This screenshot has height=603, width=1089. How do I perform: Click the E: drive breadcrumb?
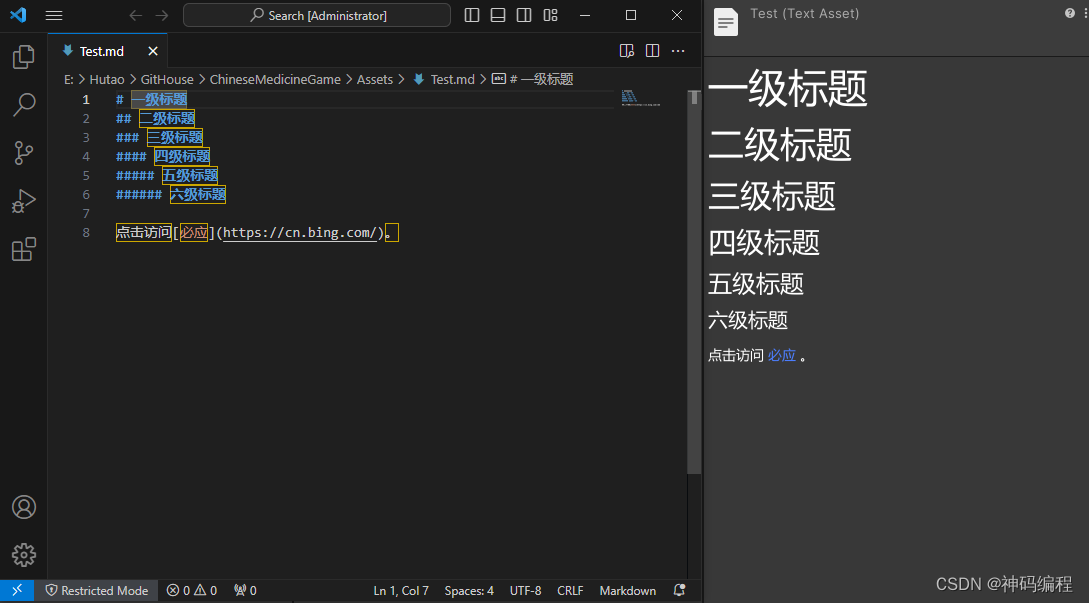[69, 79]
